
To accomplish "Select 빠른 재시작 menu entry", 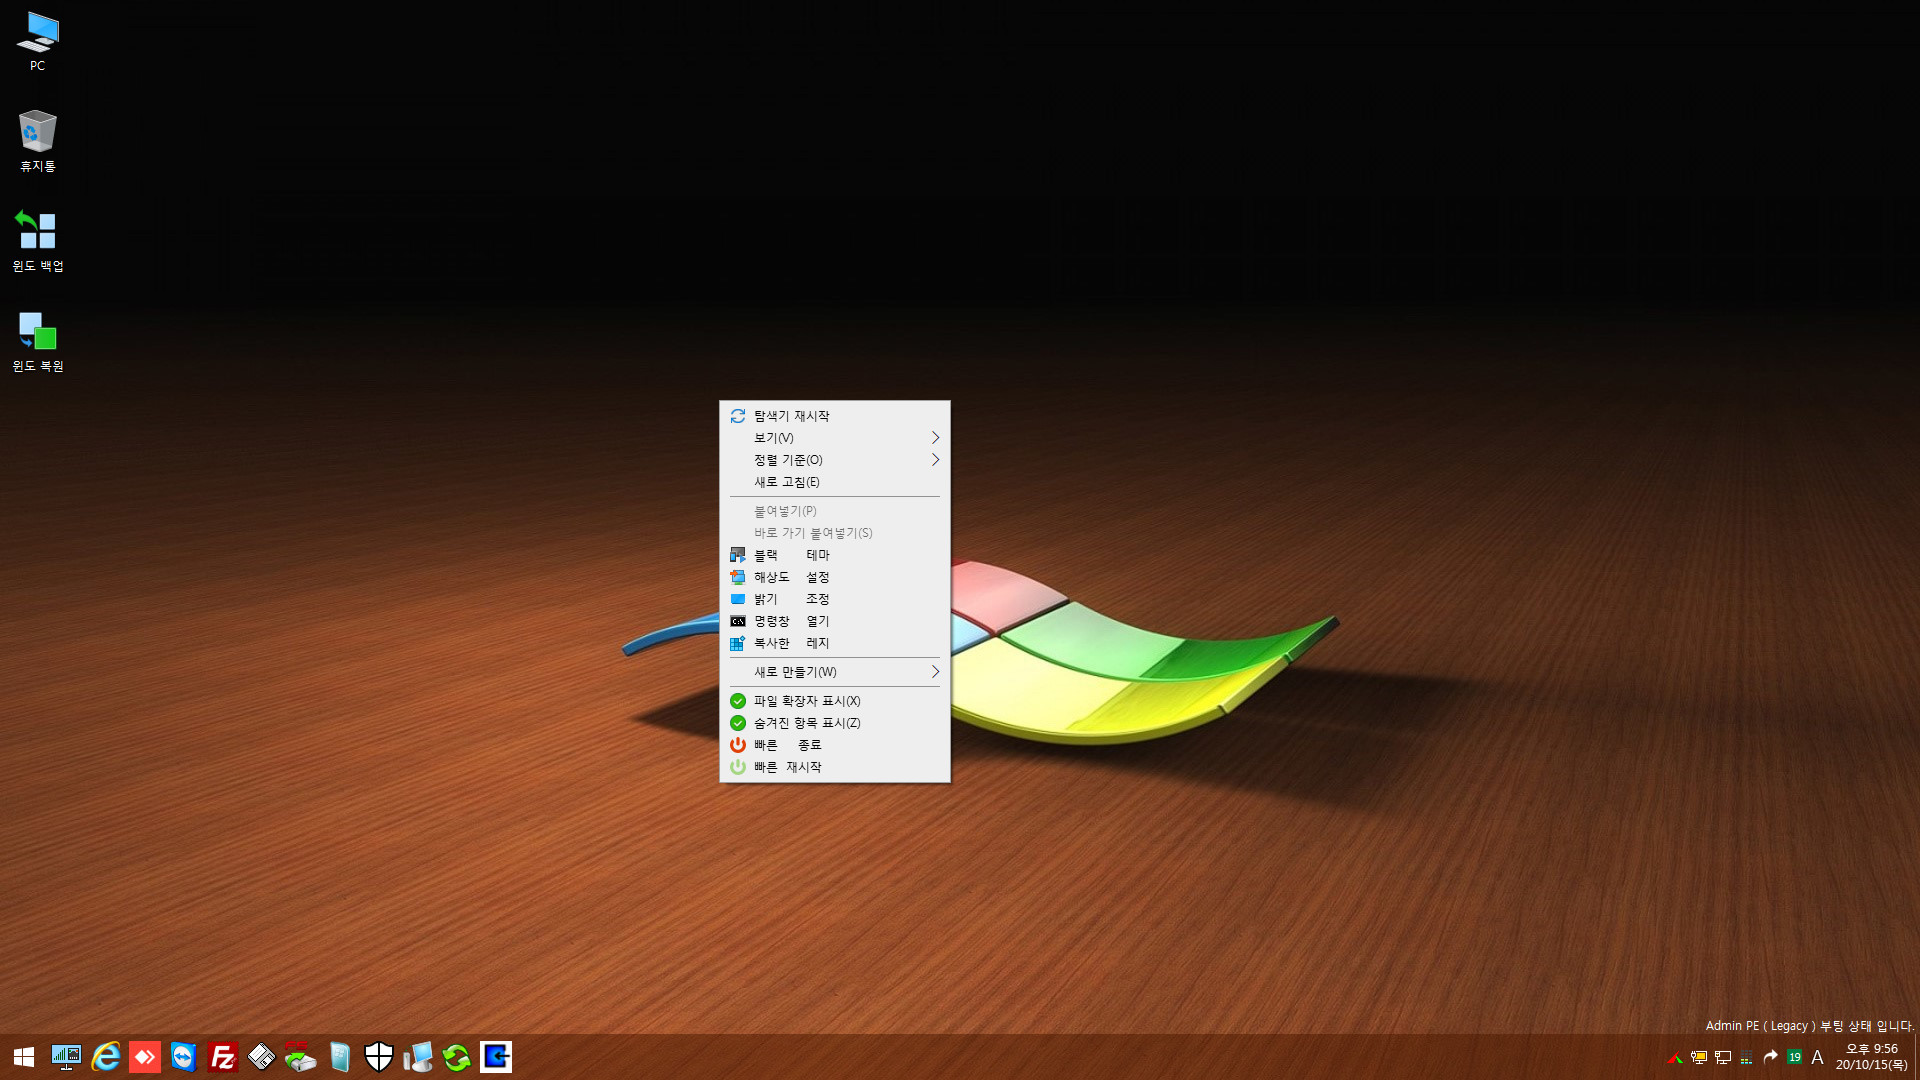I will coord(835,767).
